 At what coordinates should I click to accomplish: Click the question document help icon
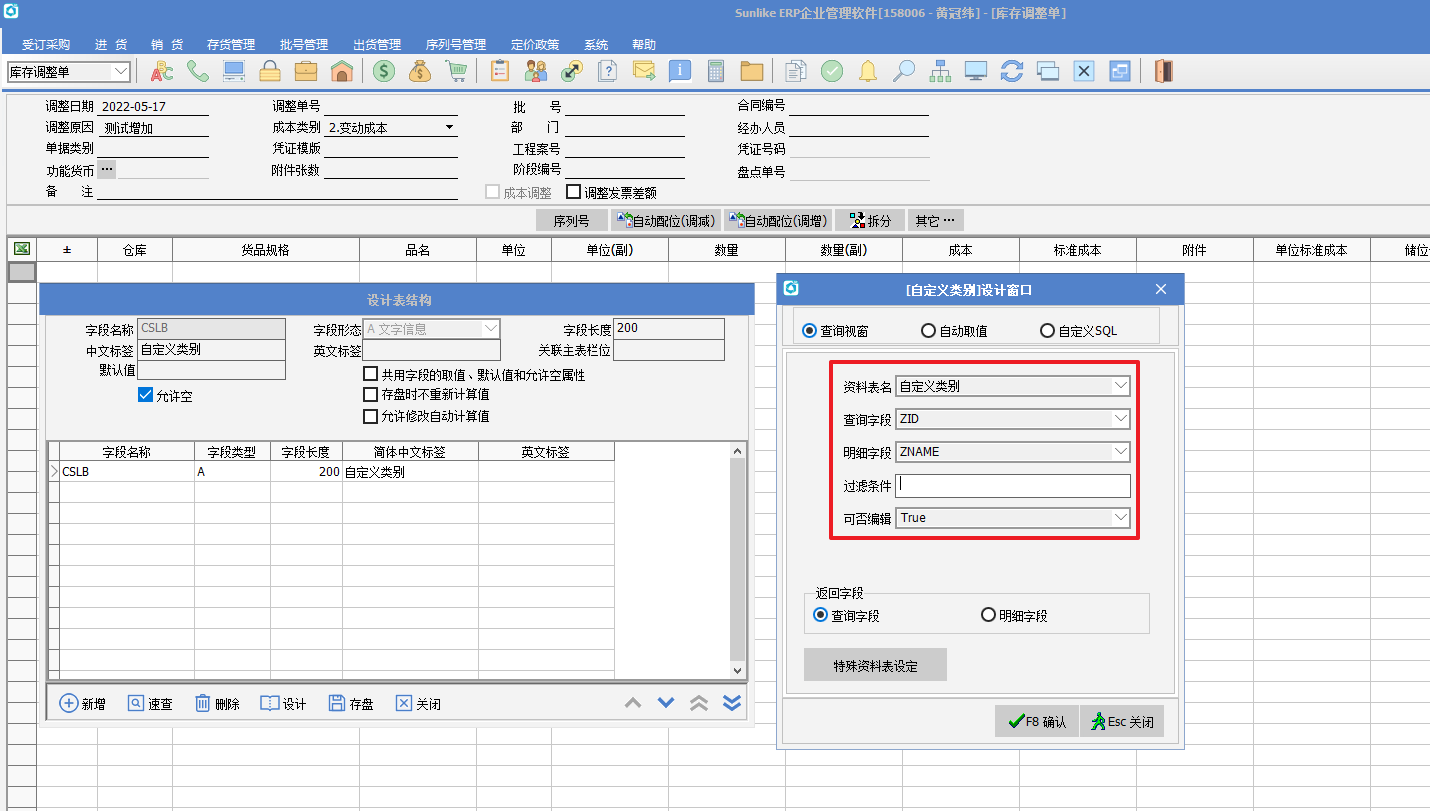point(608,71)
